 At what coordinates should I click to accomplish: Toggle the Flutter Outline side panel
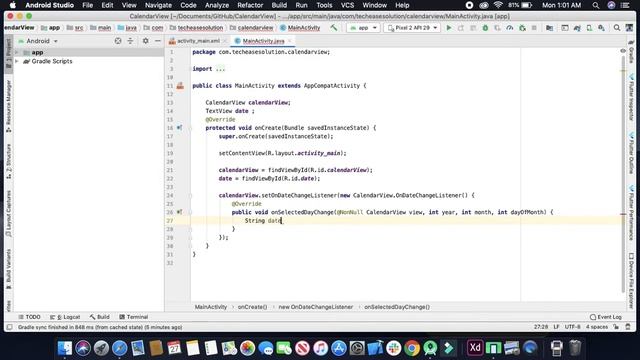(x=631, y=153)
